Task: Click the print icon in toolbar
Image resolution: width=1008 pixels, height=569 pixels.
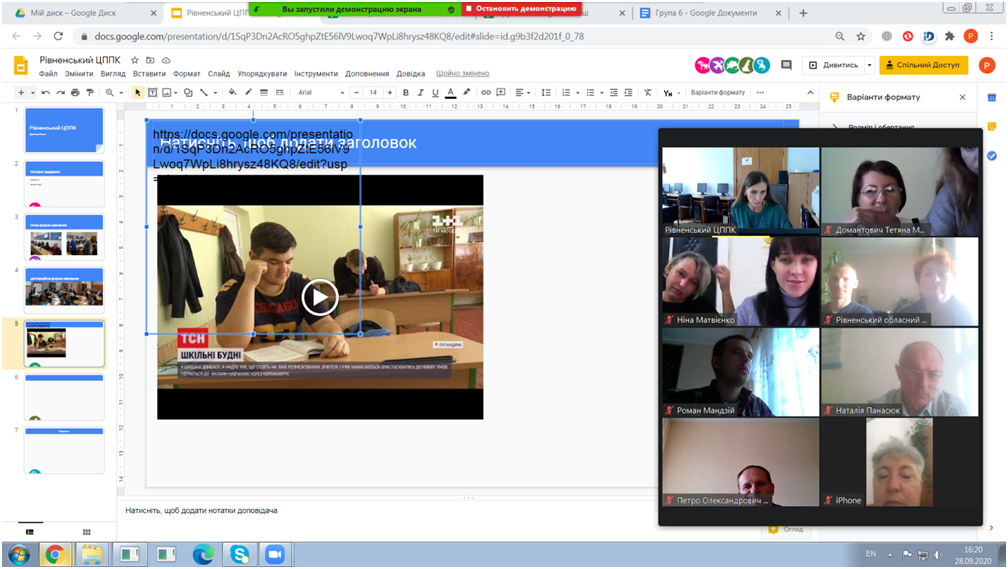Action: 75,92
